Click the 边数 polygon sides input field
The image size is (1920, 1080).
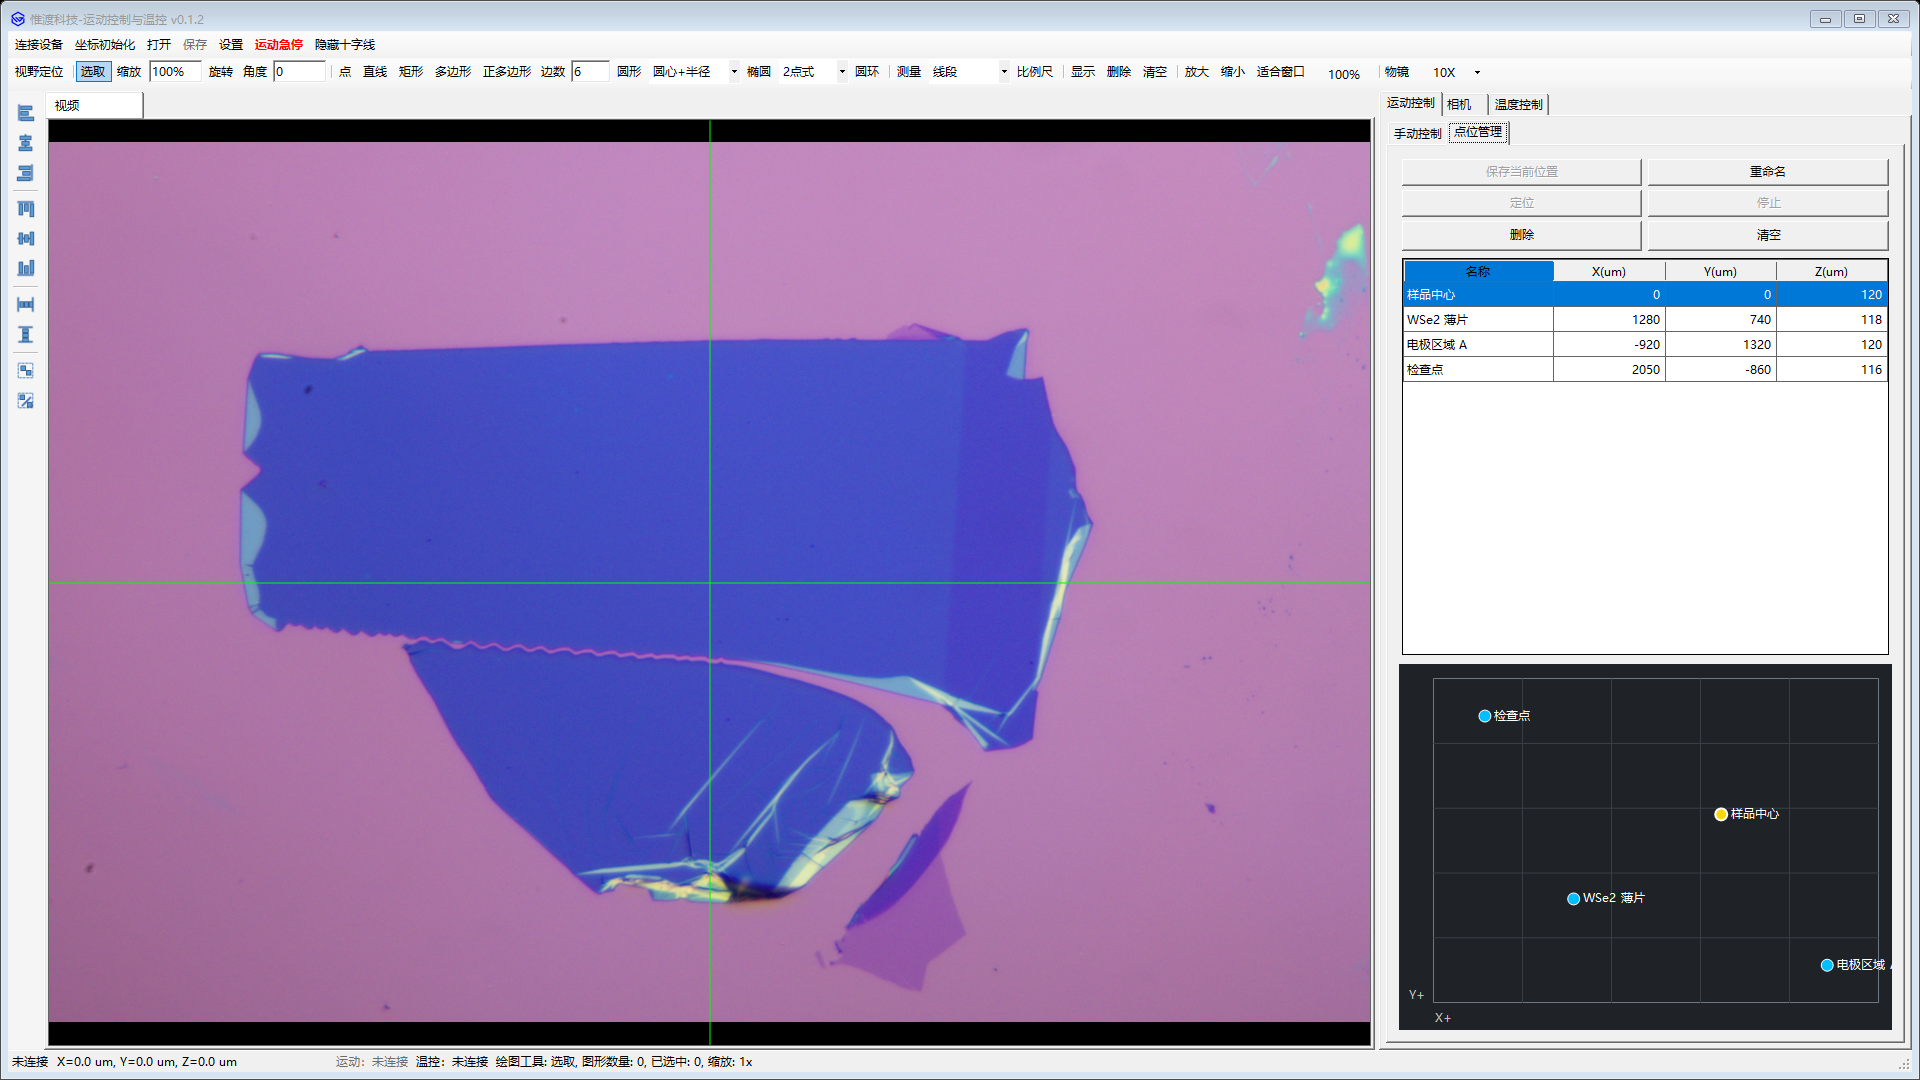click(x=590, y=72)
